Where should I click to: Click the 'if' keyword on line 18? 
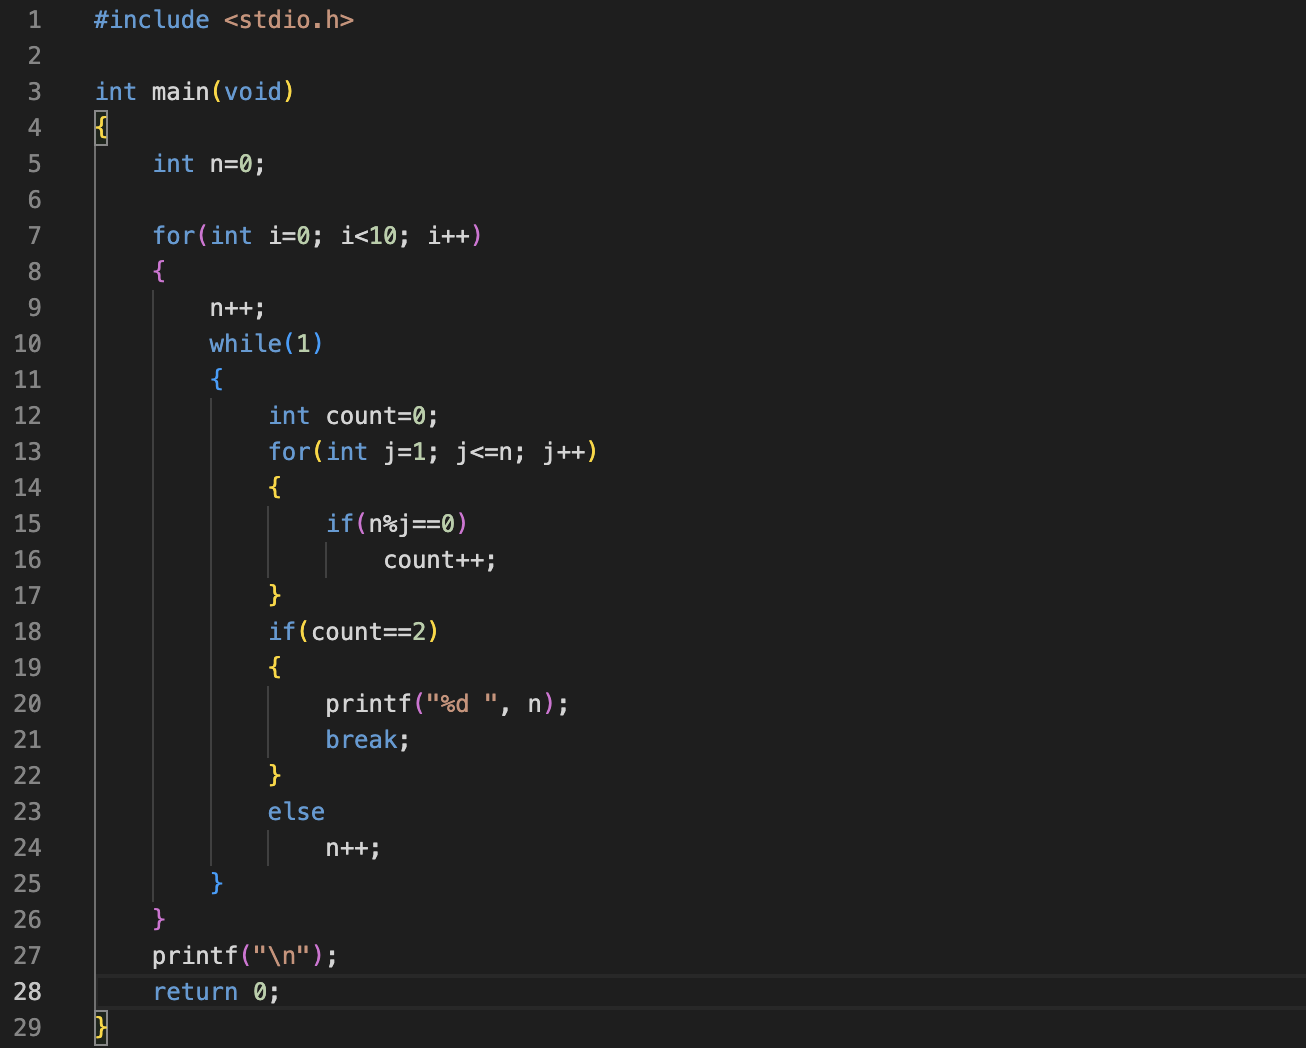[x=282, y=632]
